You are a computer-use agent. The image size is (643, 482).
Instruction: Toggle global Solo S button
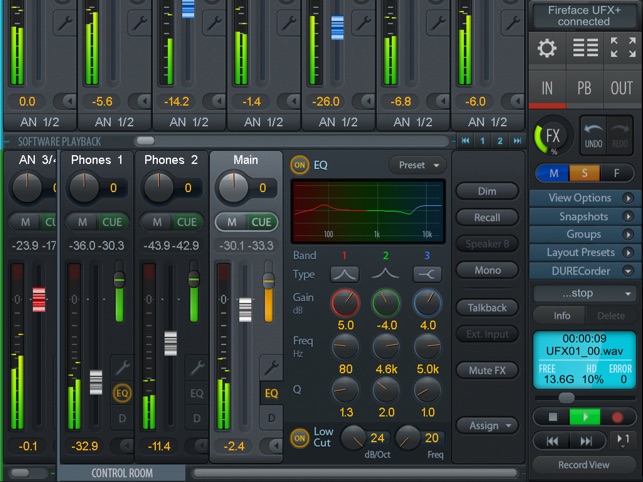pos(584,173)
